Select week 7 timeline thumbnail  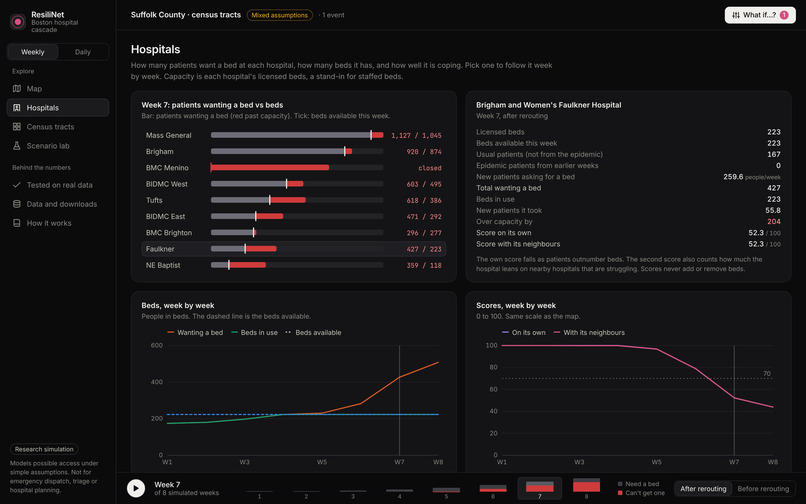pos(540,489)
